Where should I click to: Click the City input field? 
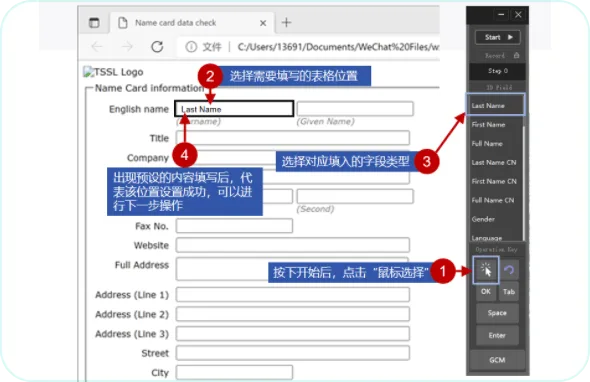tap(234, 372)
